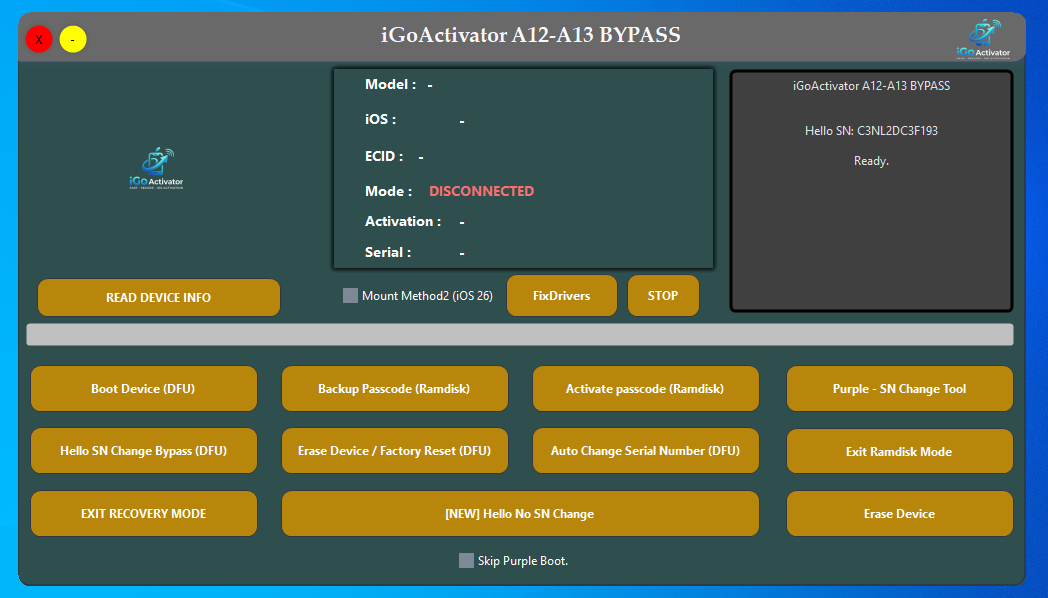Screen dimensions: 1048x598
Task: Click the red X close button
Action: [x=39, y=39]
